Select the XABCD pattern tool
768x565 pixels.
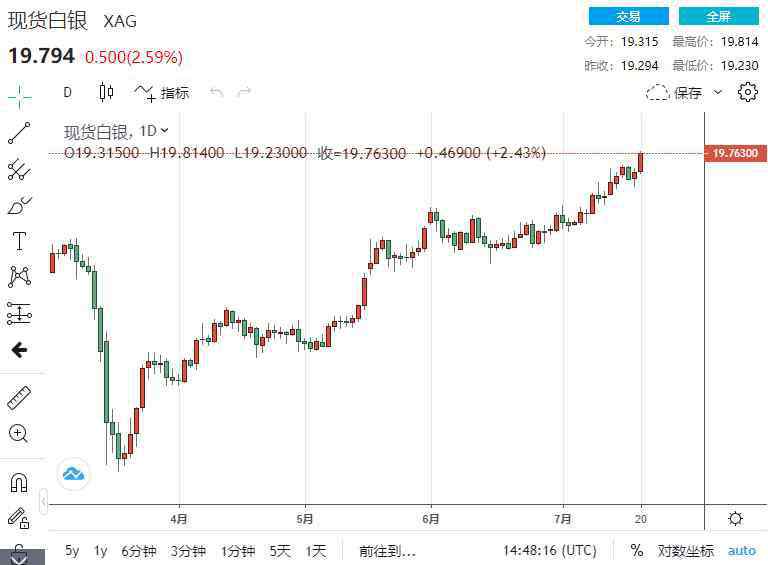click(x=20, y=277)
